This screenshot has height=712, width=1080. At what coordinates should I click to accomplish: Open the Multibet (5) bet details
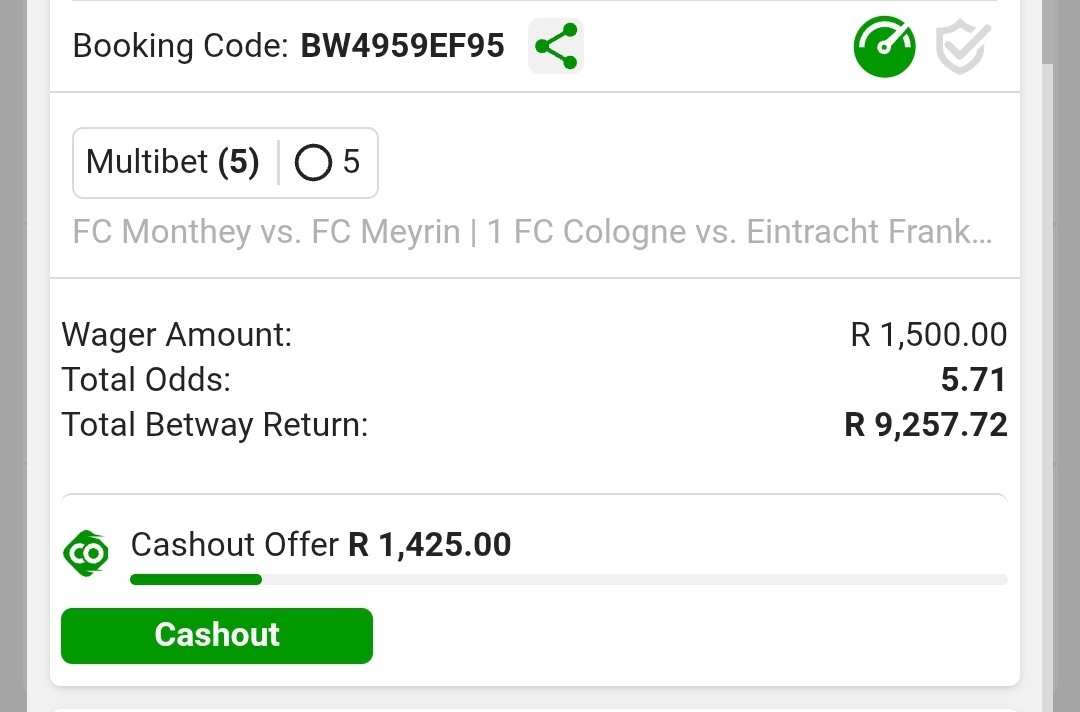click(x=172, y=162)
